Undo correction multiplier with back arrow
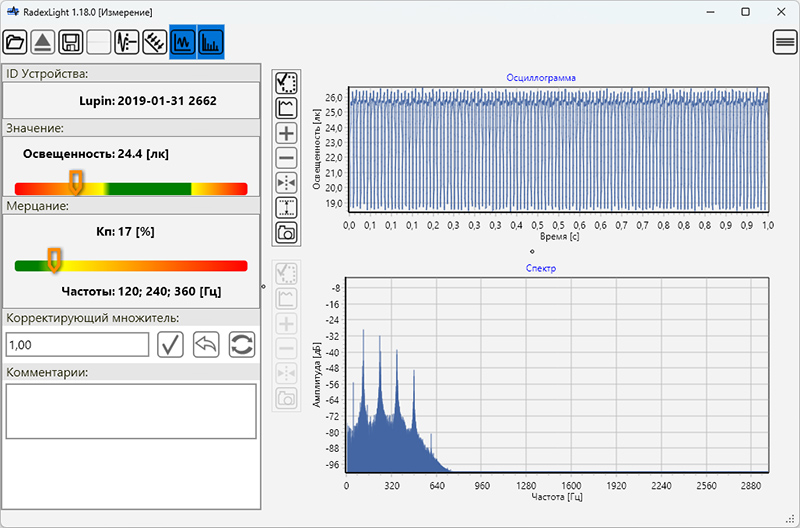Screen dimensions: 800x528 coord(206,345)
